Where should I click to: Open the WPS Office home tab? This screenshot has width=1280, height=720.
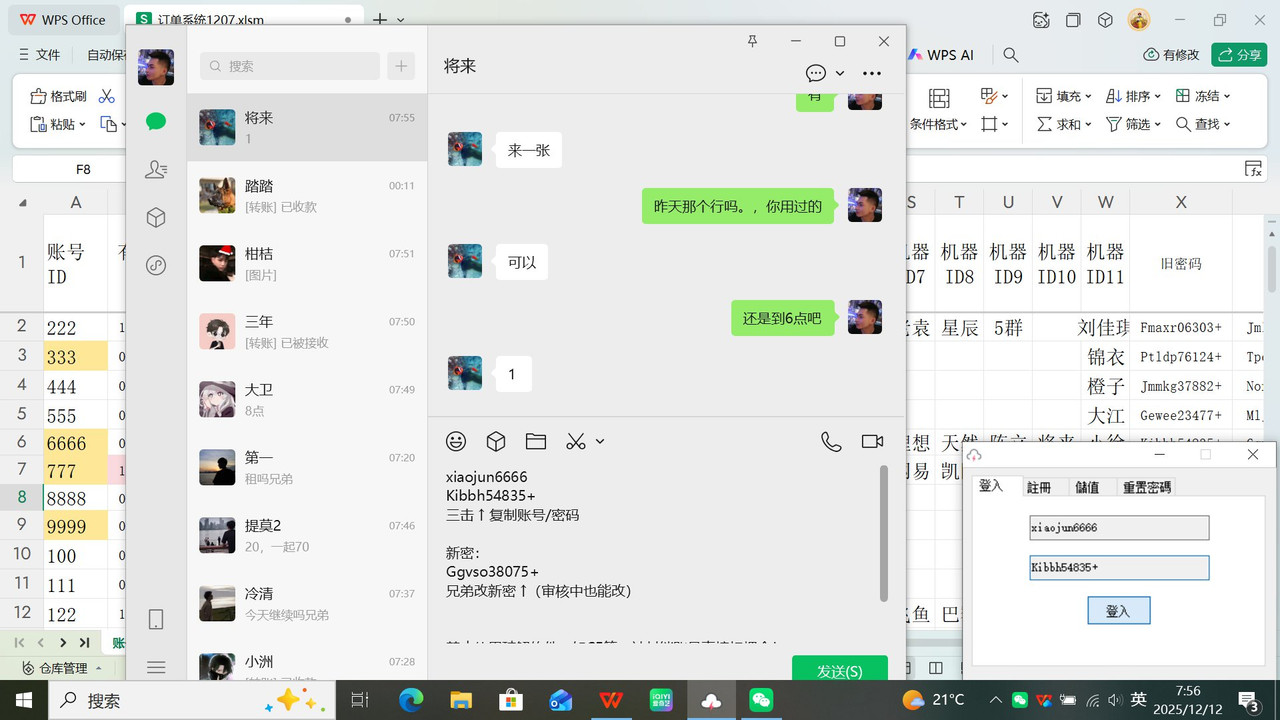63,19
